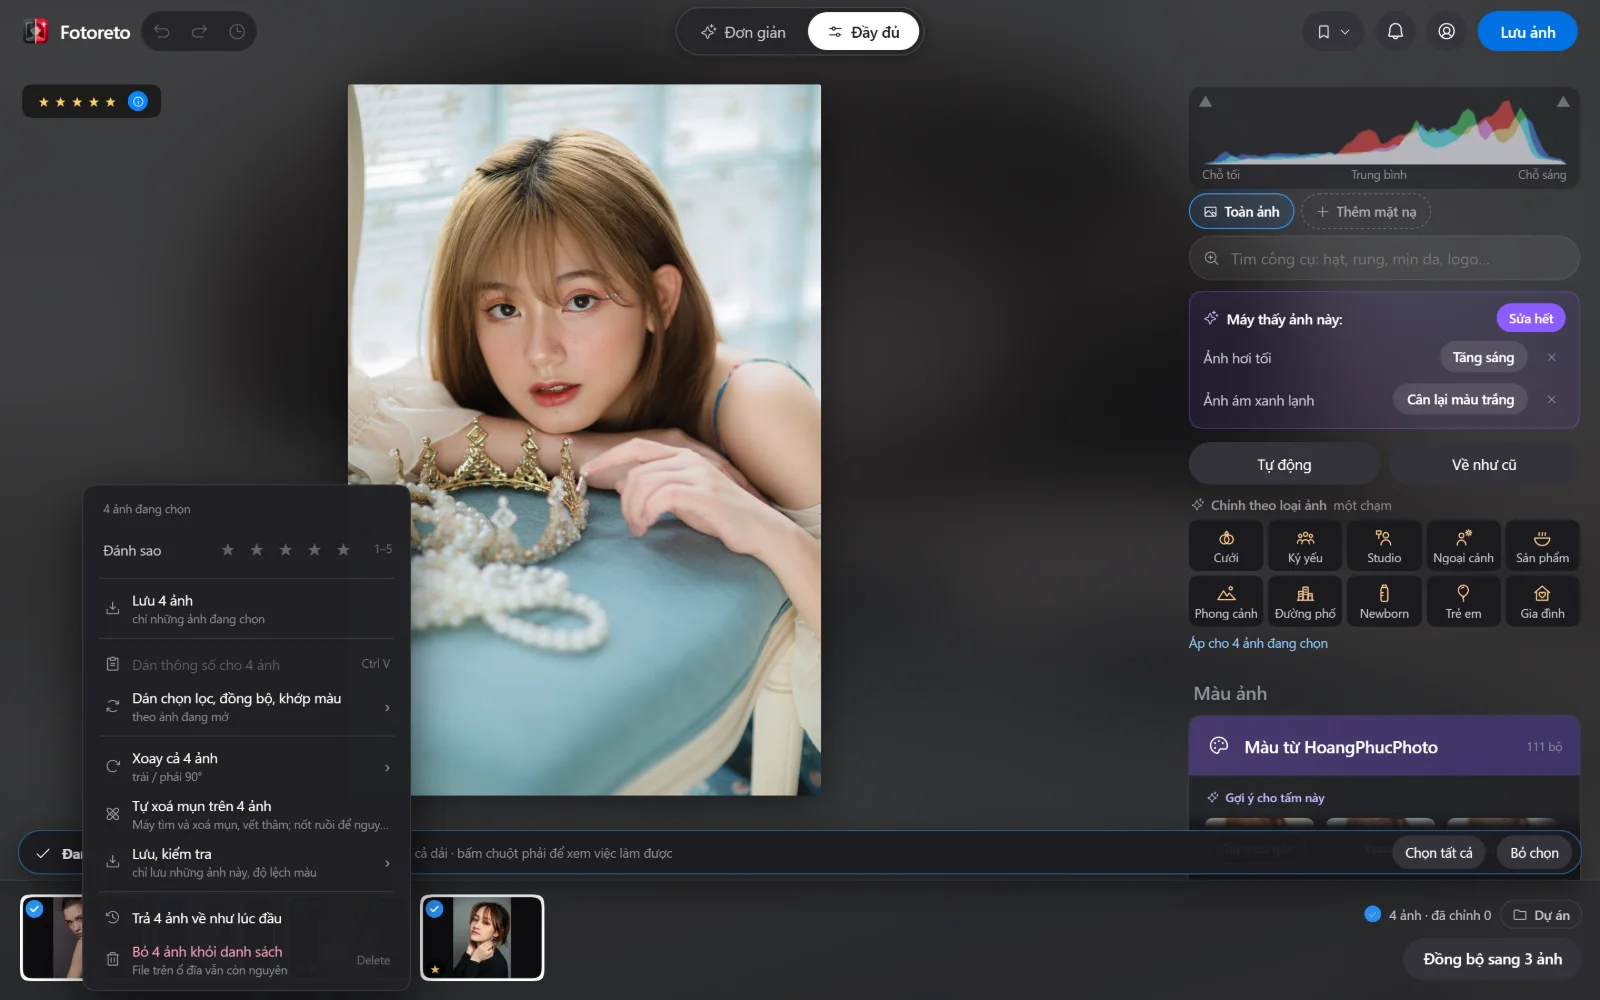This screenshot has width=1600, height=1000.
Task: Expand Màu từ HoangPhucPhoto panel
Action: tap(1384, 746)
